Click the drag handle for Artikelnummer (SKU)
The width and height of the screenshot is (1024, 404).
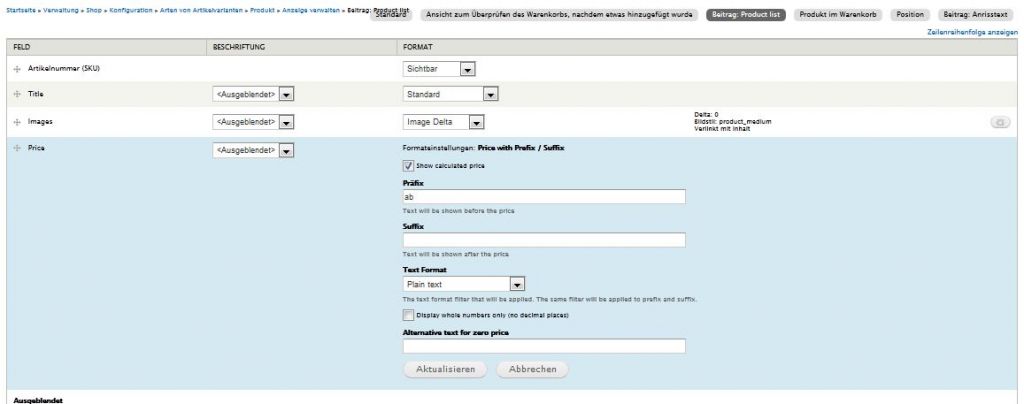click(x=17, y=68)
